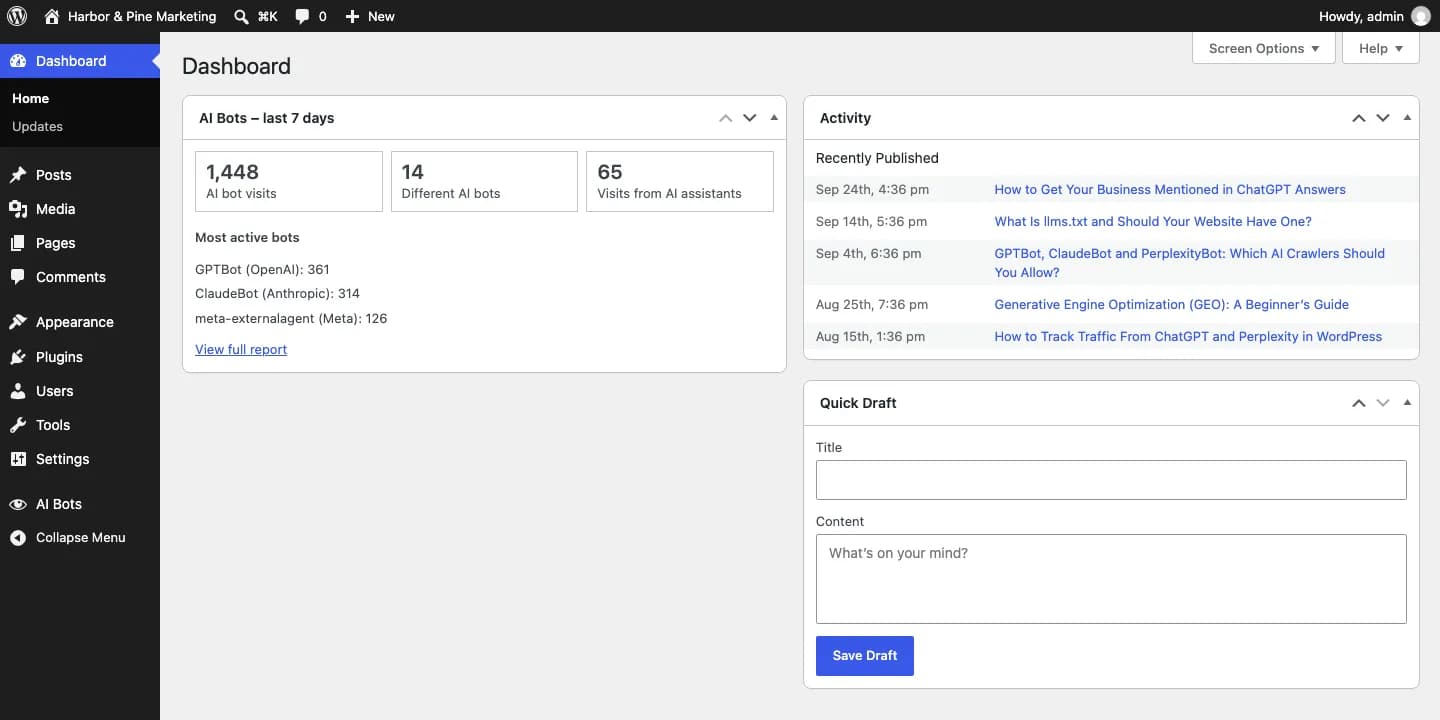
Task: Toggle the AI Bots panel collapse triangle
Action: coord(774,118)
